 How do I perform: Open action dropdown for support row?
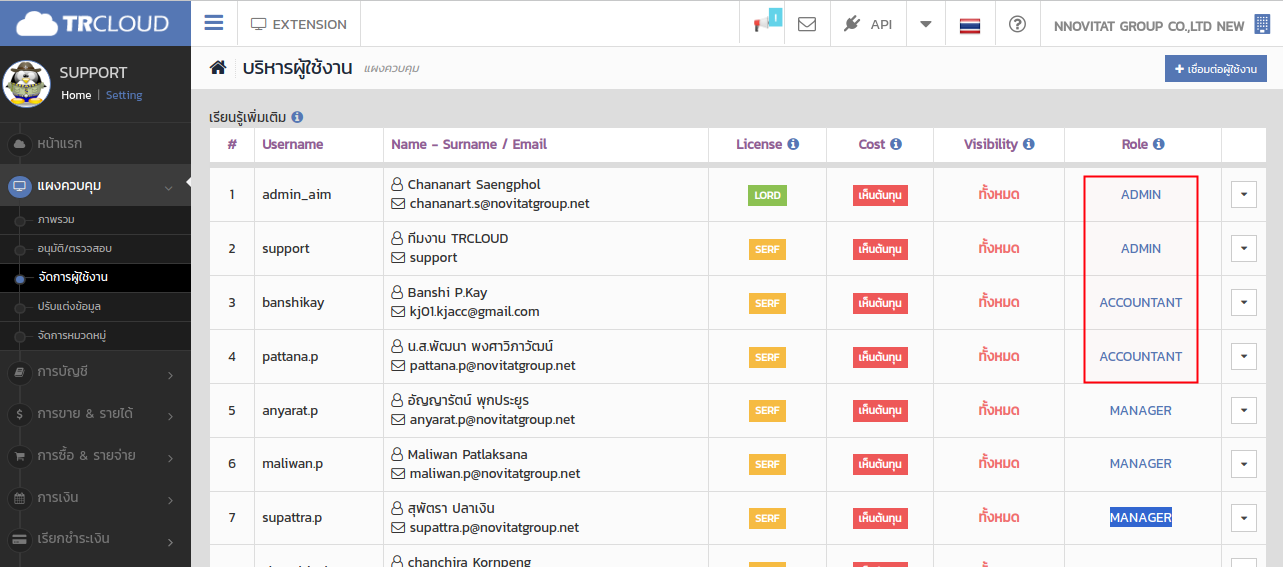(1243, 248)
